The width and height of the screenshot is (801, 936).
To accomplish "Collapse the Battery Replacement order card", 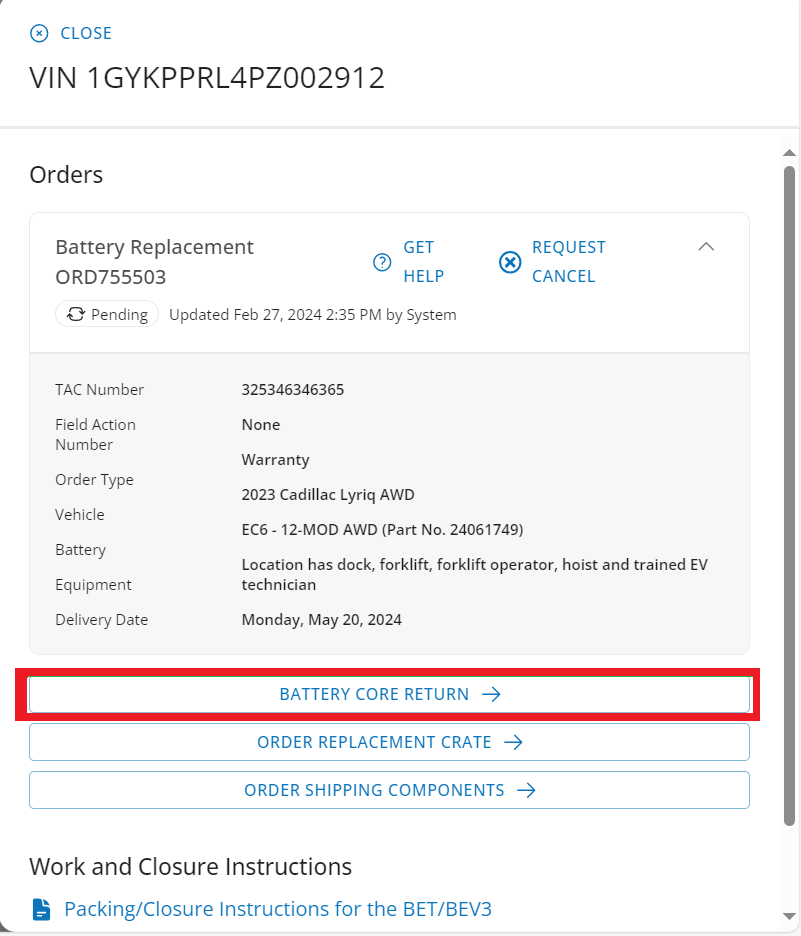I will (x=706, y=246).
